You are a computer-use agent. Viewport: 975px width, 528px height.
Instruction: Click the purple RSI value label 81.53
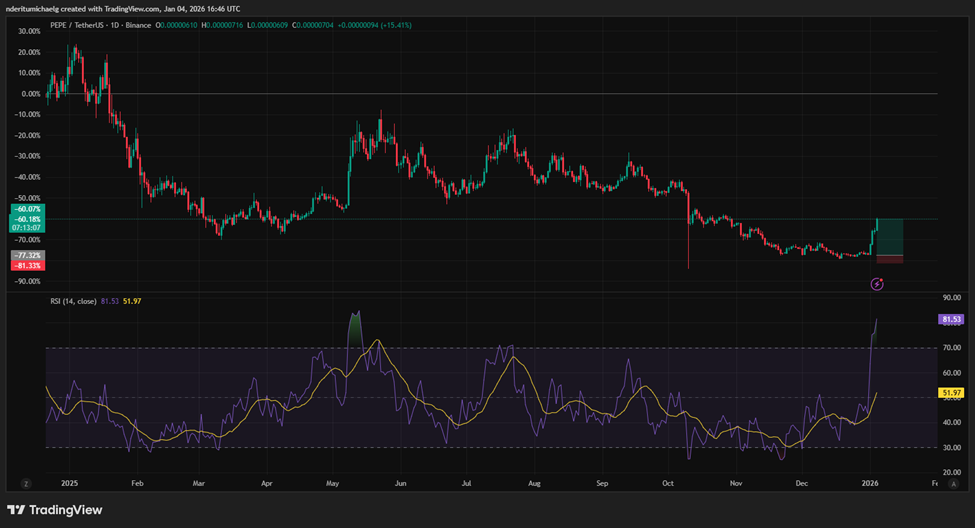coord(951,320)
